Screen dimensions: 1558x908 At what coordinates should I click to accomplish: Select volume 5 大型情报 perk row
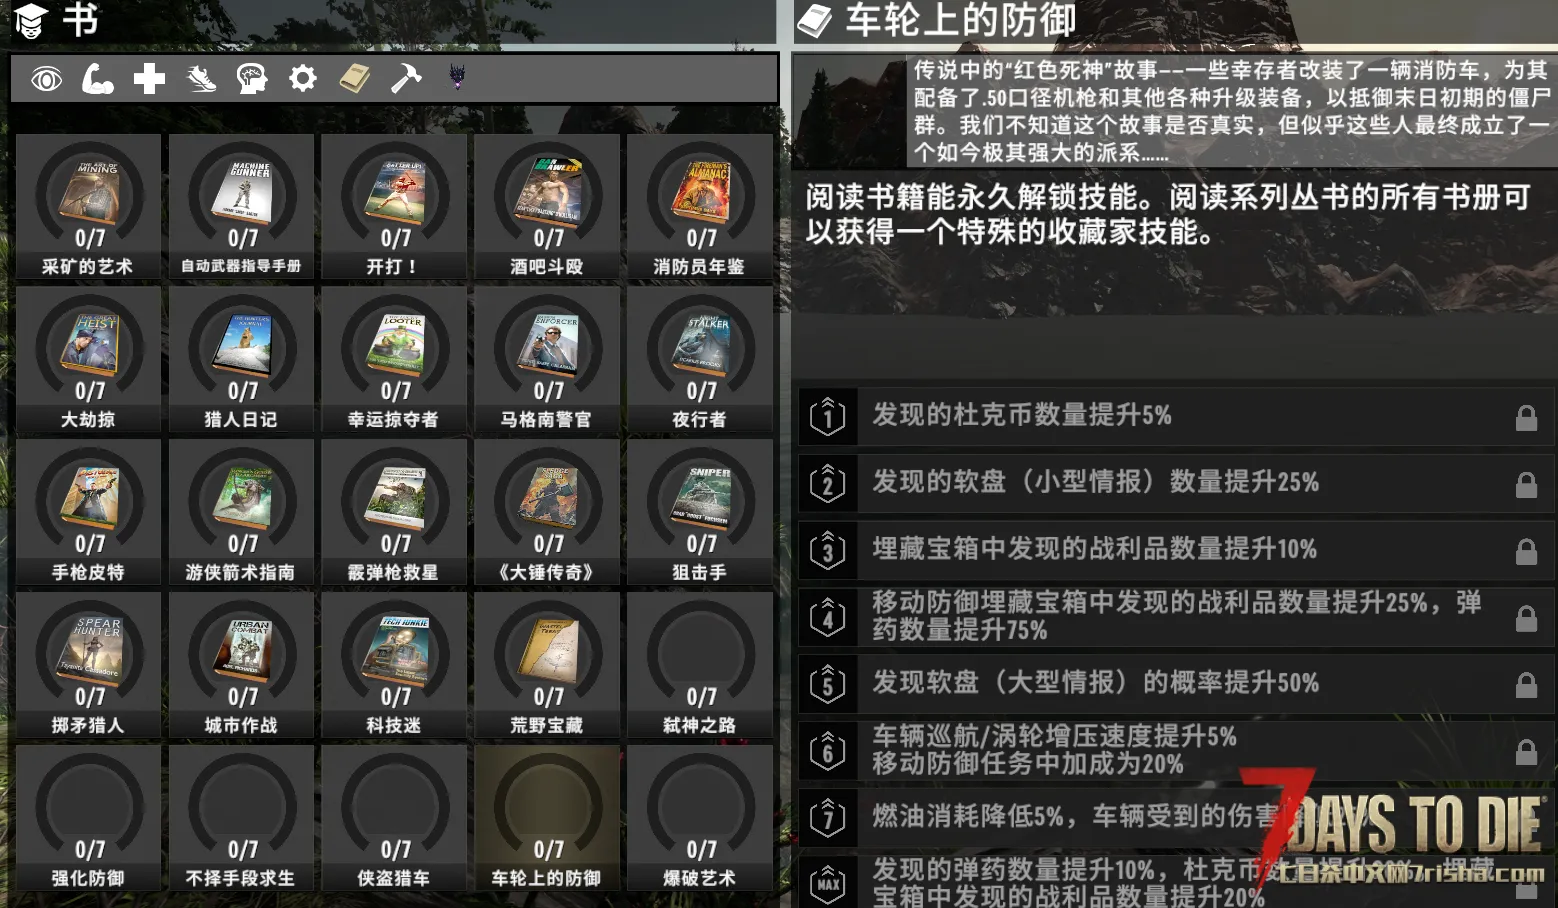click(x=1176, y=684)
